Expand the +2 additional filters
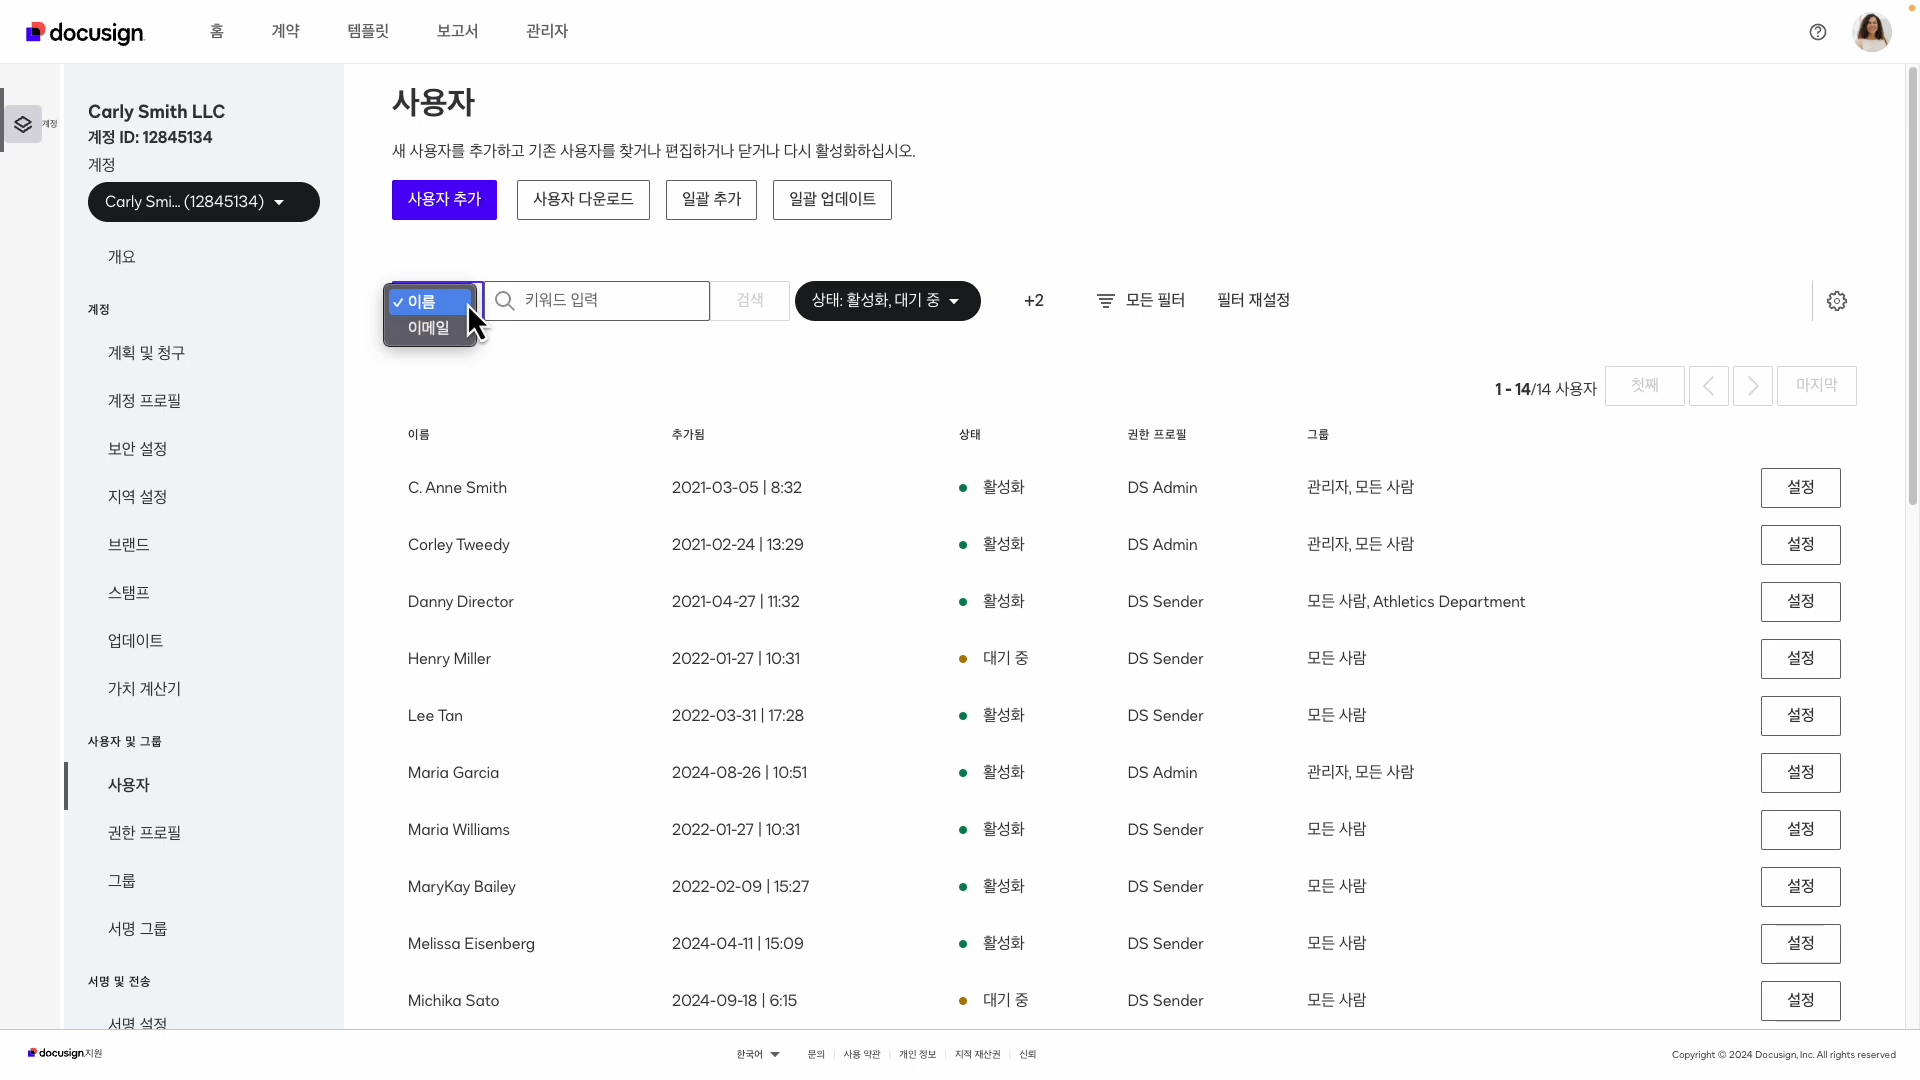 (1034, 301)
